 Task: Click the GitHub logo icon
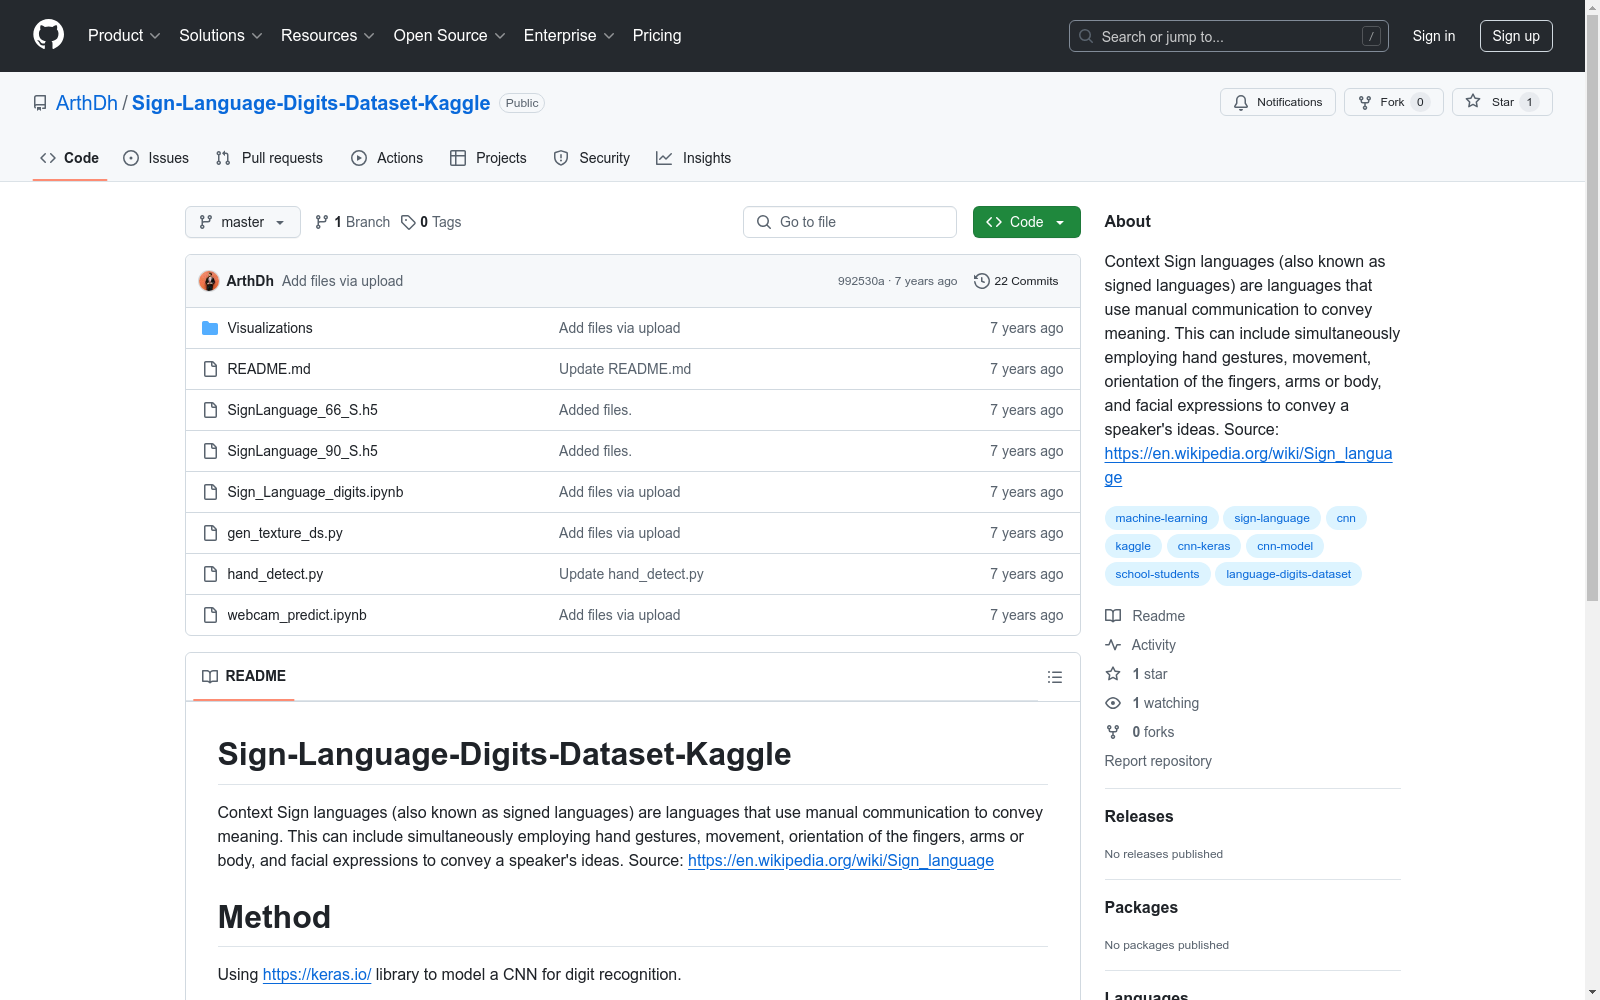coord(48,35)
